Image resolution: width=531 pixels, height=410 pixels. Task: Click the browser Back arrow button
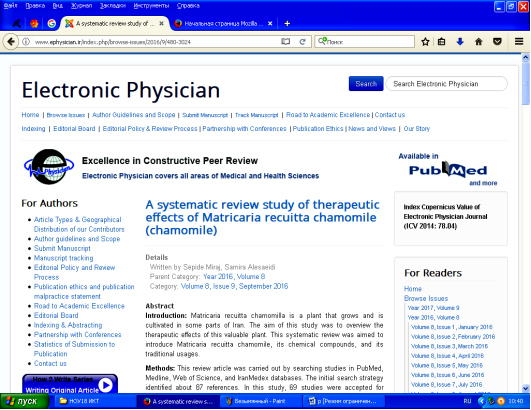[x=10, y=42]
